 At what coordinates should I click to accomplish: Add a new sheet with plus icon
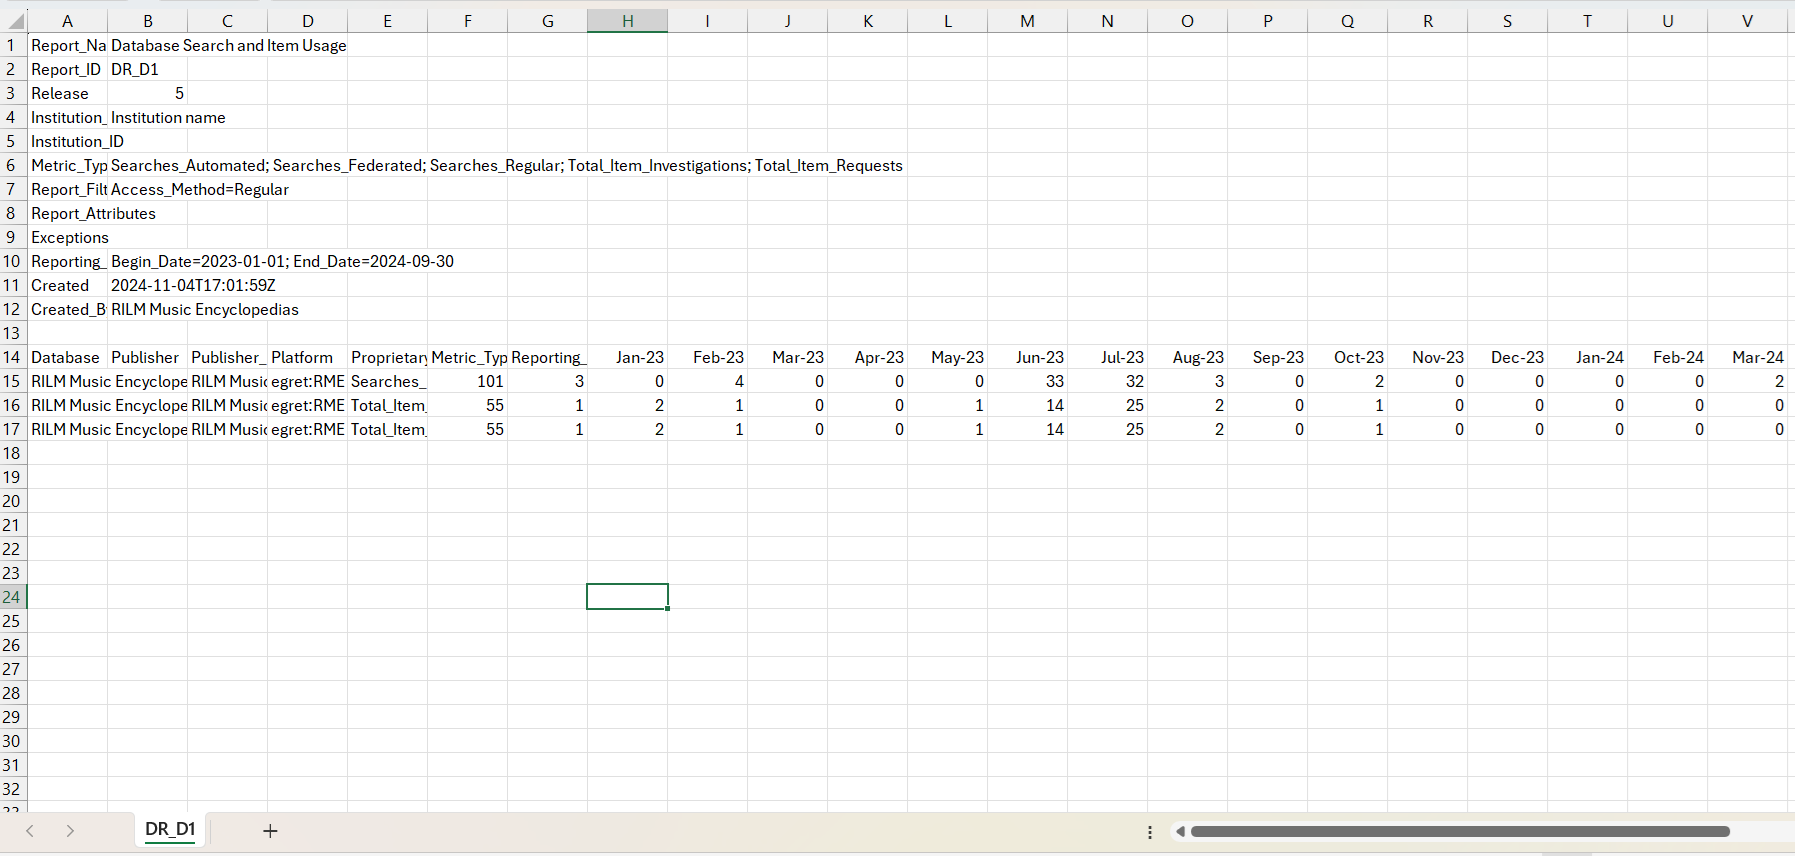pos(270,831)
